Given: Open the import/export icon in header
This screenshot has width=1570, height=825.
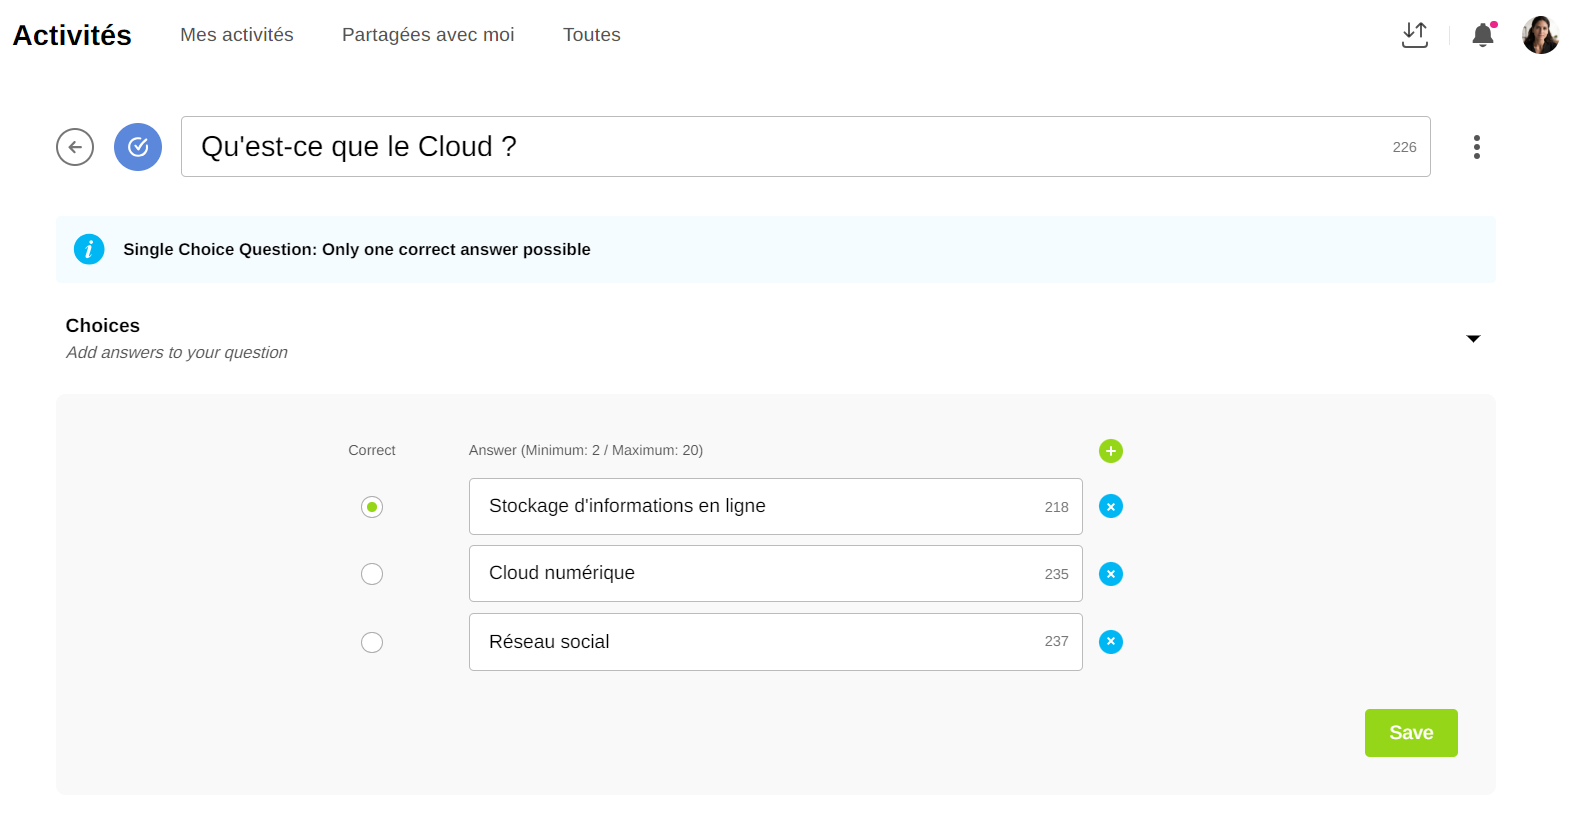Looking at the screenshot, I should click(x=1414, y=35).
